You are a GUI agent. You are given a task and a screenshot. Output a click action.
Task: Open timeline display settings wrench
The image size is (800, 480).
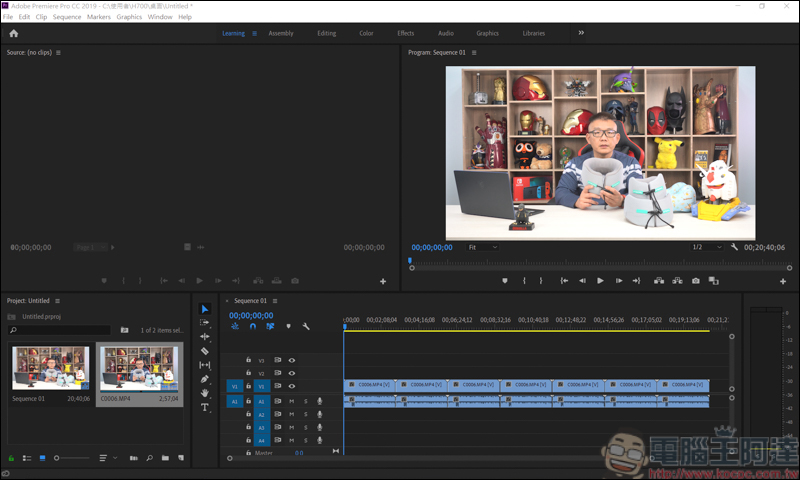pyautogui.click(x=306, y=326)
